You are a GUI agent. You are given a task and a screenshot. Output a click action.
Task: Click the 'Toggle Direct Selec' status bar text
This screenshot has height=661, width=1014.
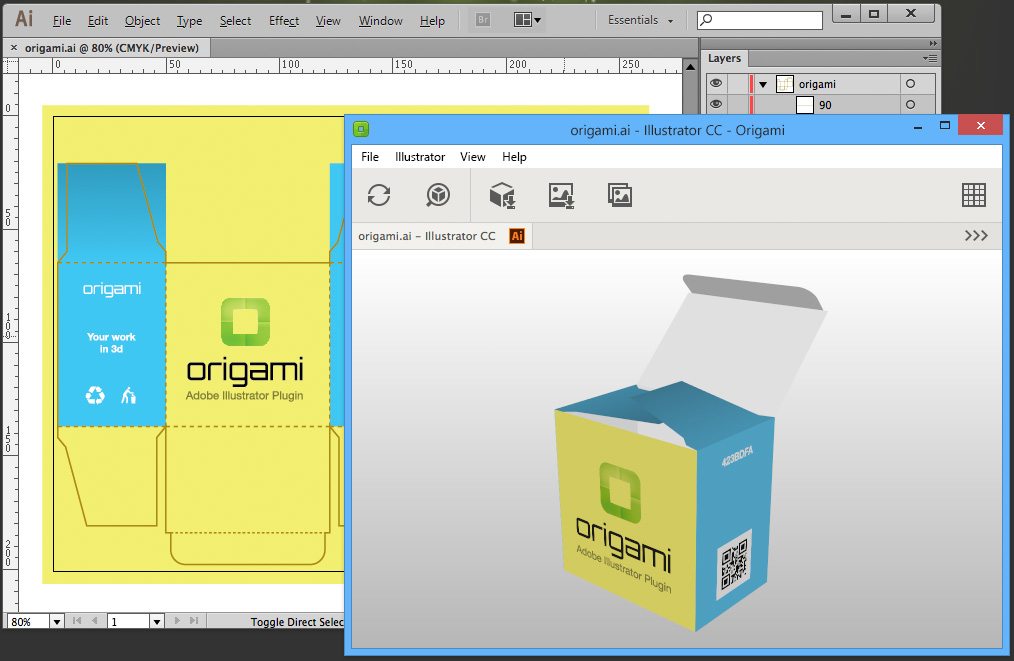click(x=297, y=622)
